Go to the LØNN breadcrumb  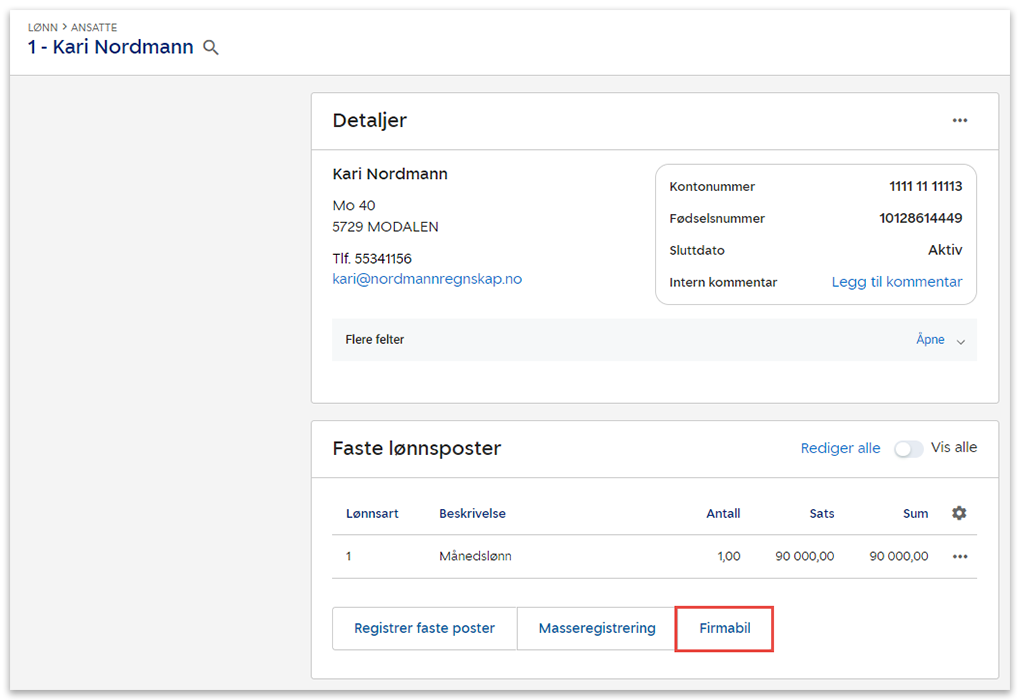42,28
